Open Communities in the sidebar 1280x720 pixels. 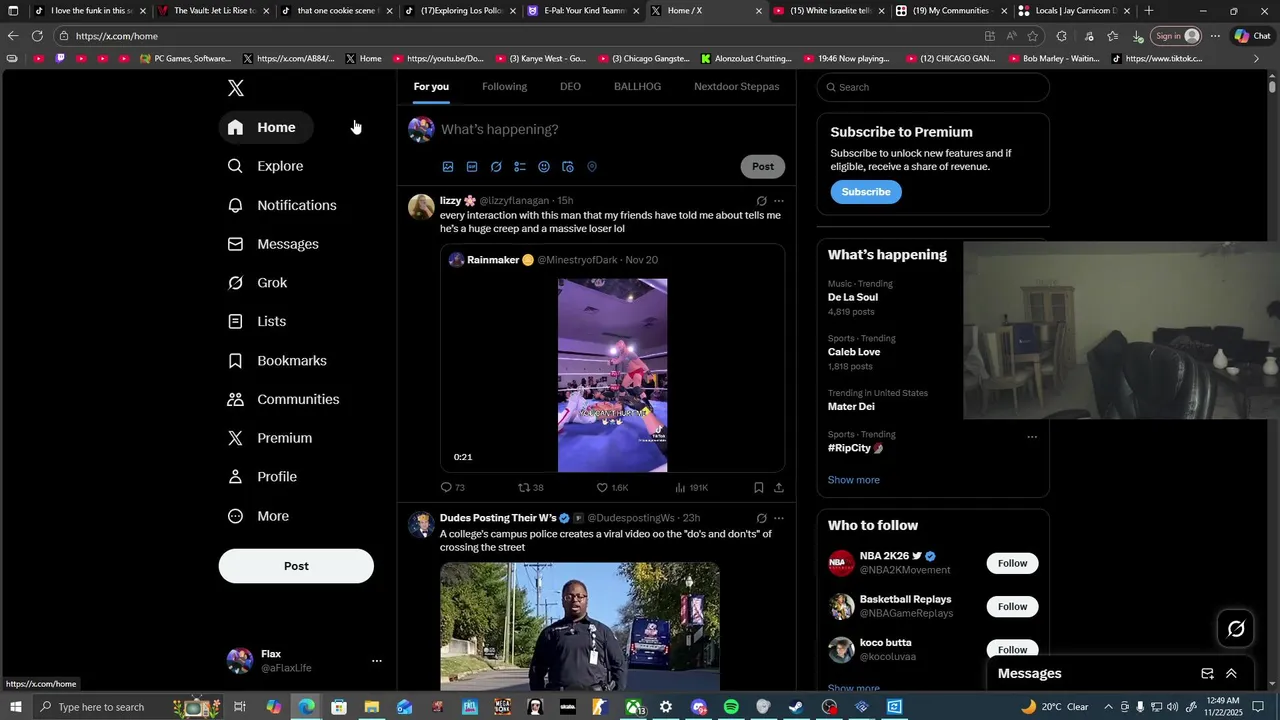click(284, 399)
